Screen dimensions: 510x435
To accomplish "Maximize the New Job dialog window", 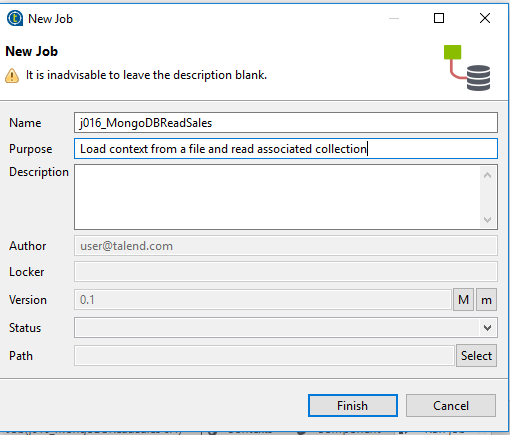I will [439, 18].
